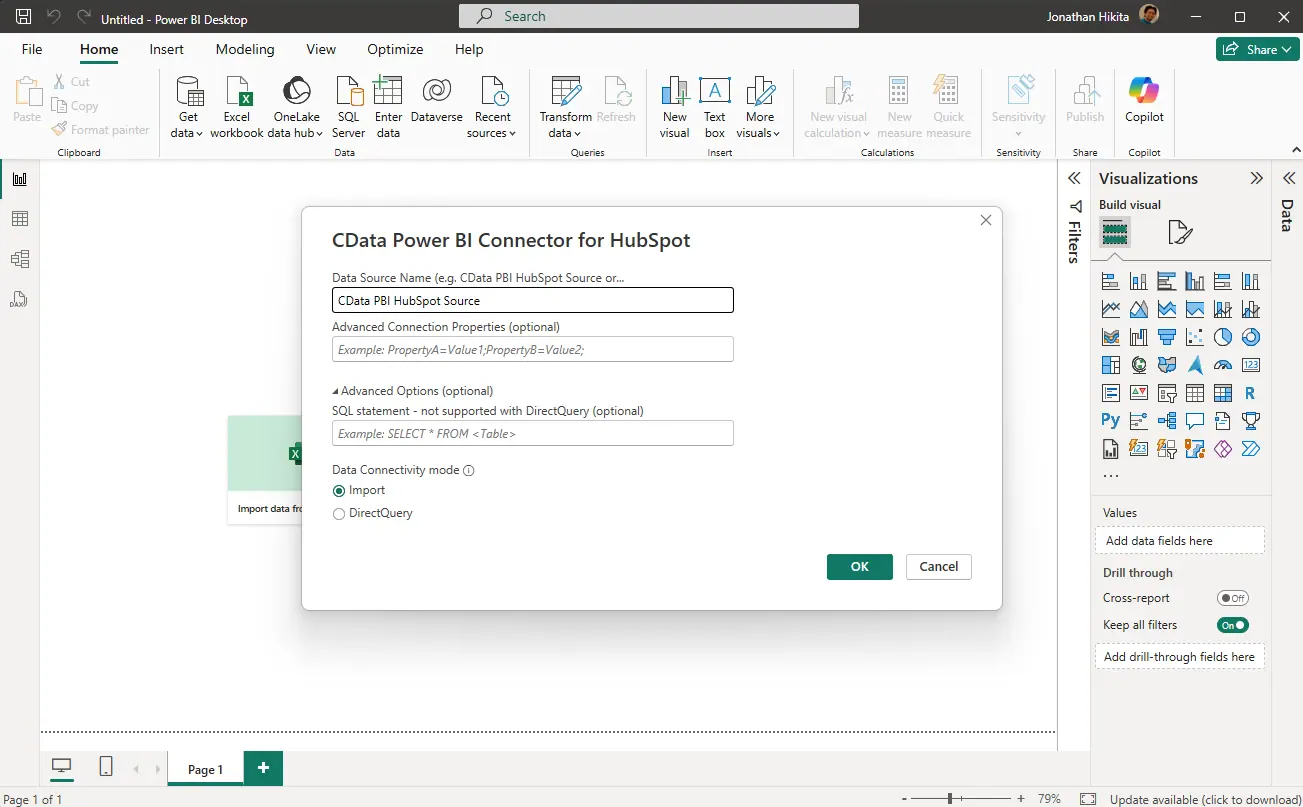Screen dimensions: 1303x807
Task: Select the Python visual icon
Action: [1110, 421]
